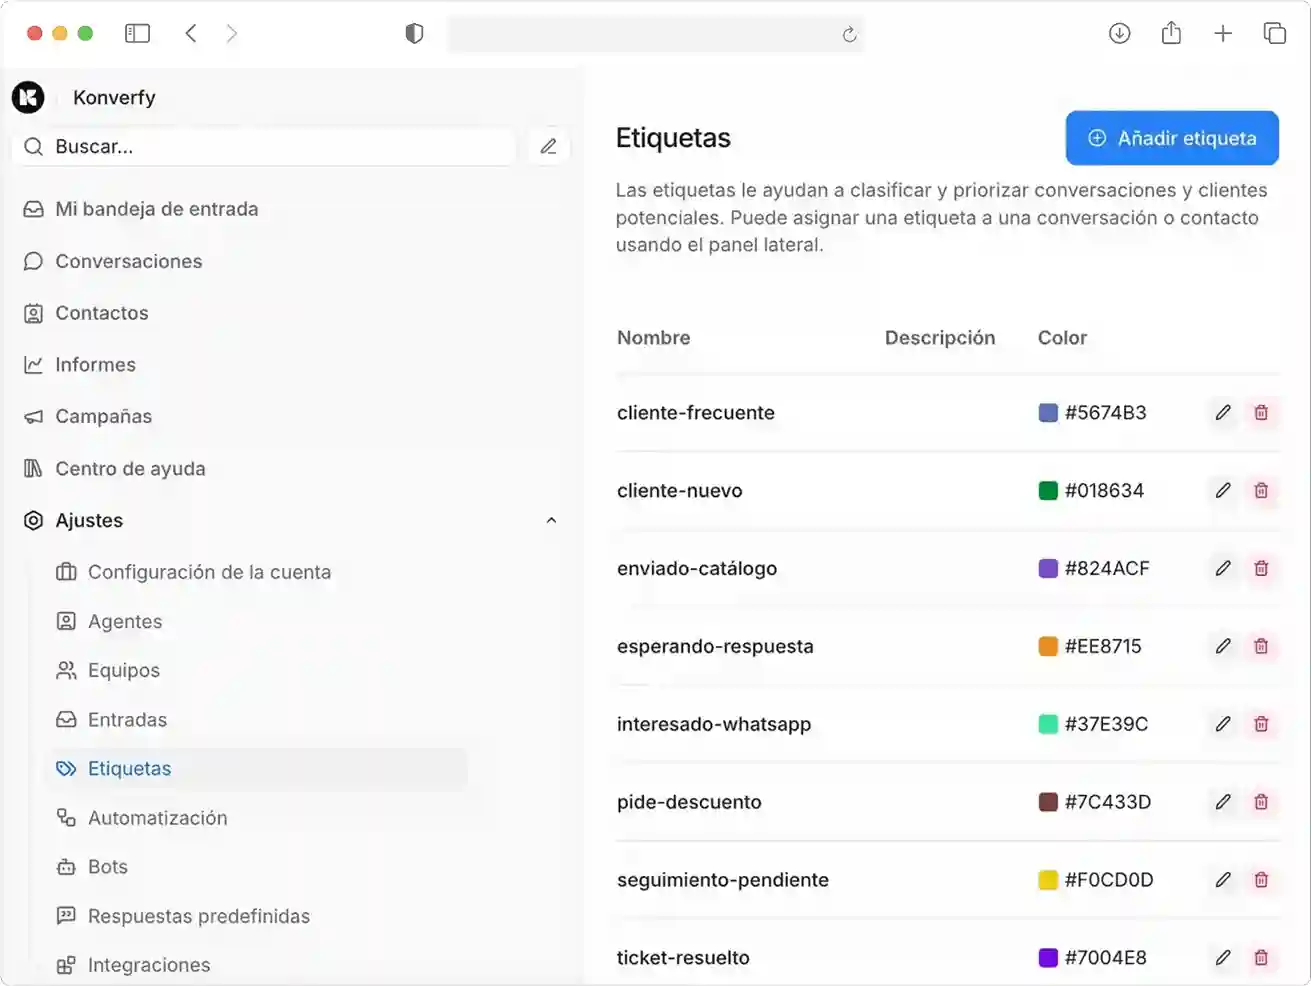Screen dimensions: 1311x986
Task: Click the privacy shield icon
Action: pyautogui.click(x=414, y=33)
